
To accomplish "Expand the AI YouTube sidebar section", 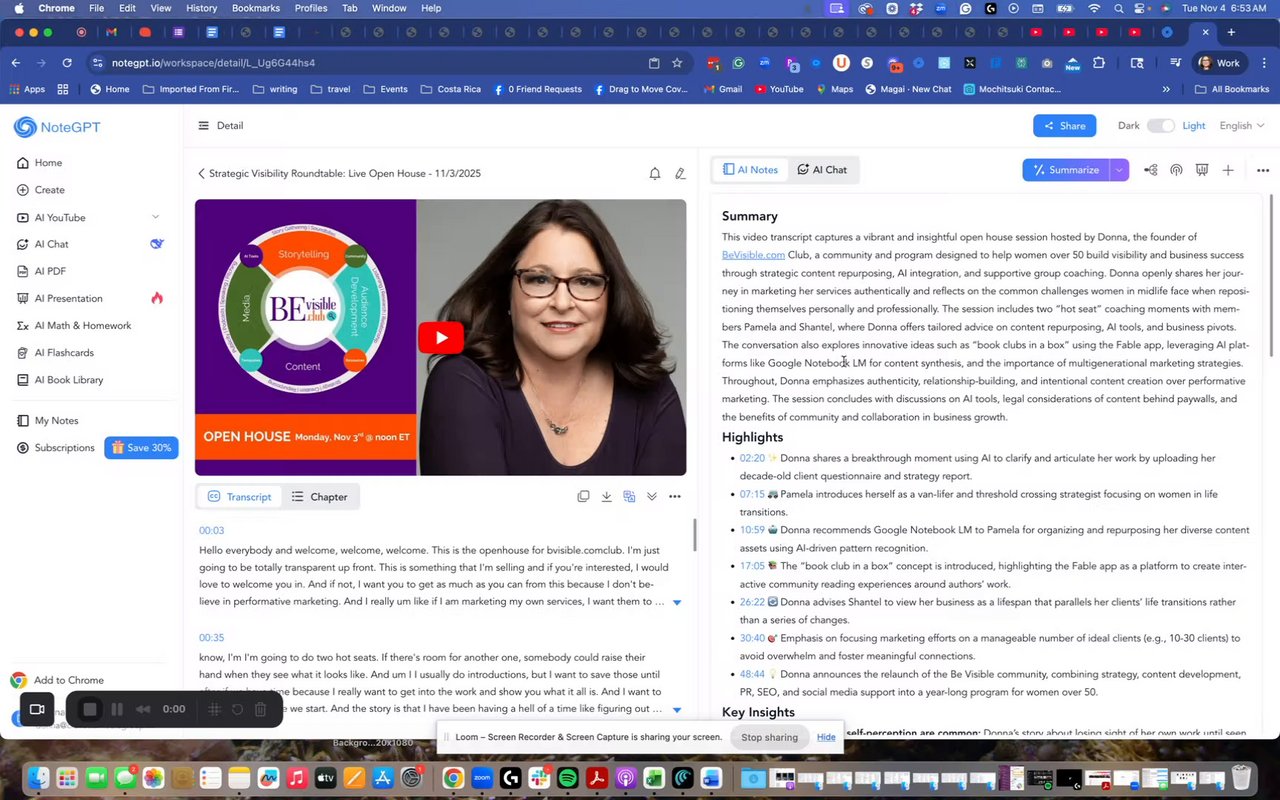I will click(x=155, y=217).
